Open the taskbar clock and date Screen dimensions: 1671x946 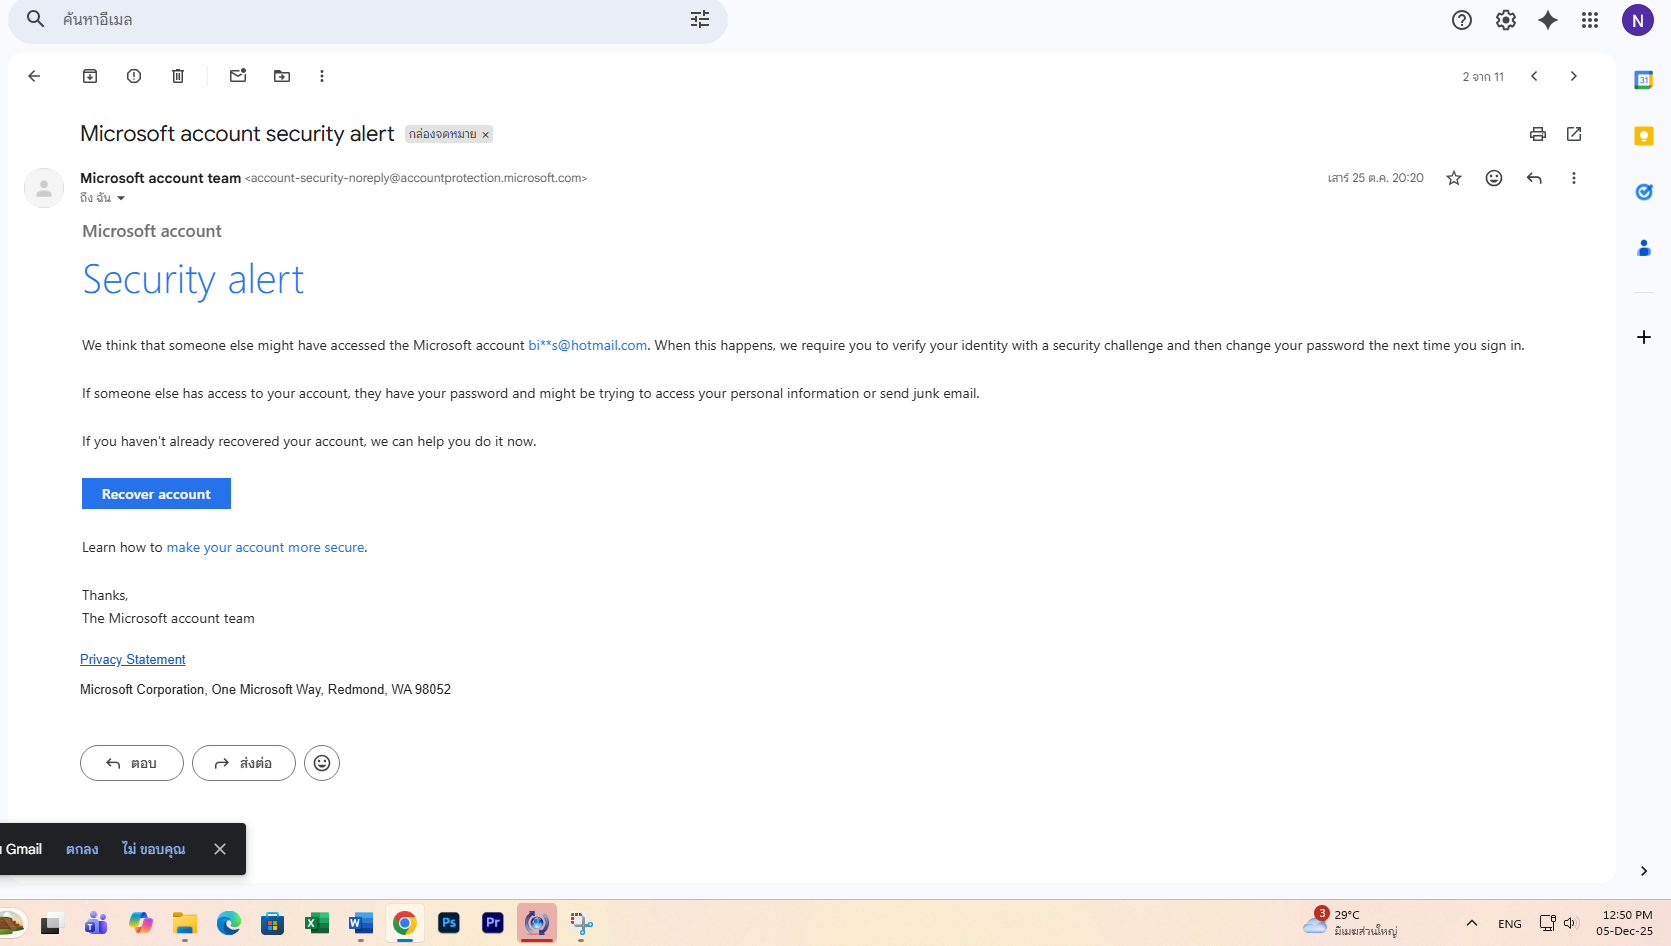1626,923
